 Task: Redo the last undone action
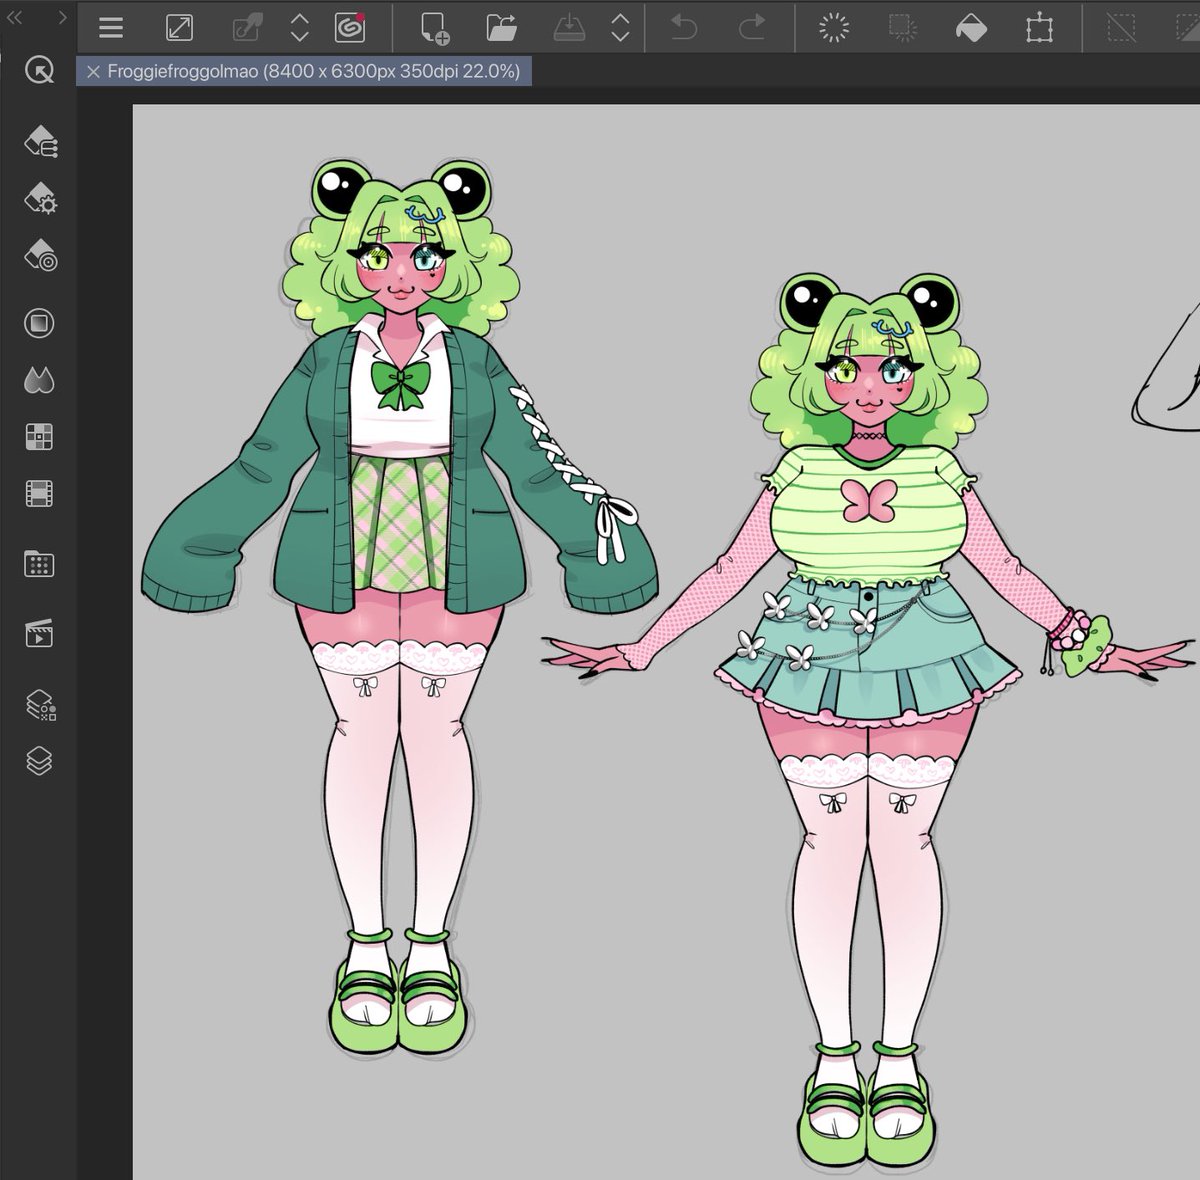pyautogui.click(x=751, y=28)
